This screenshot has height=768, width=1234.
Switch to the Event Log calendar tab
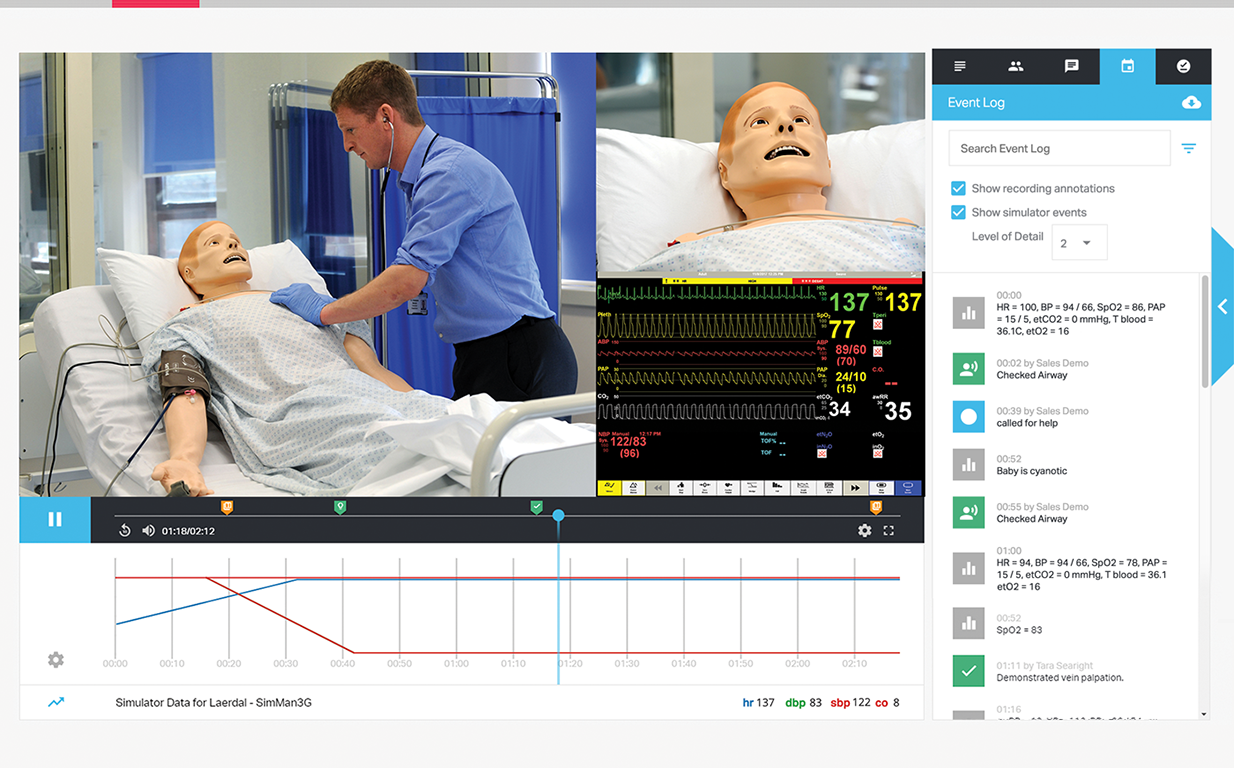point(1127,66)
